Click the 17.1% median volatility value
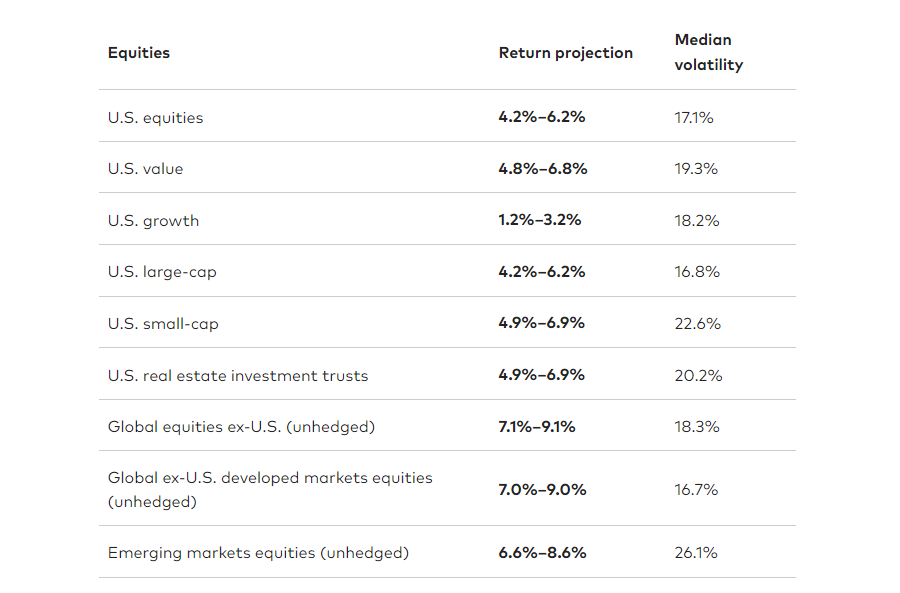Screen dimensions: 900x593 (694, 117)
